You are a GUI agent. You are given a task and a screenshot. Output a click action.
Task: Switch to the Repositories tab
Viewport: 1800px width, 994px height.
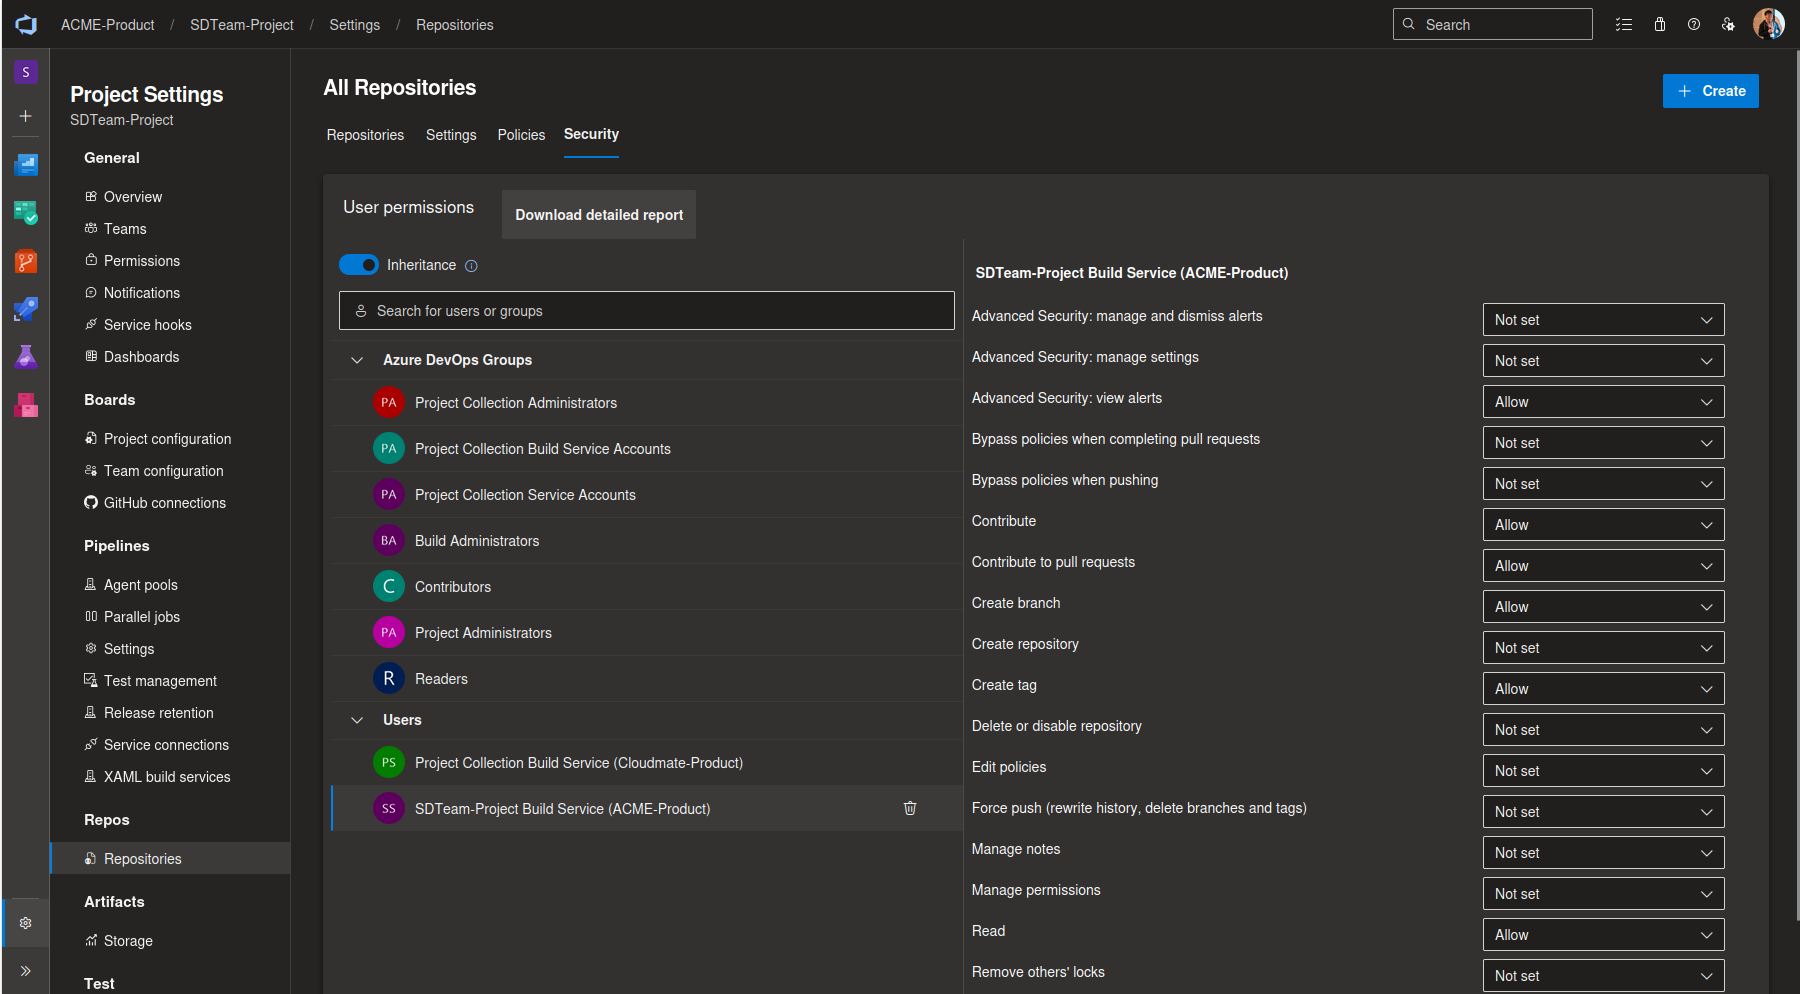point(365,135)
